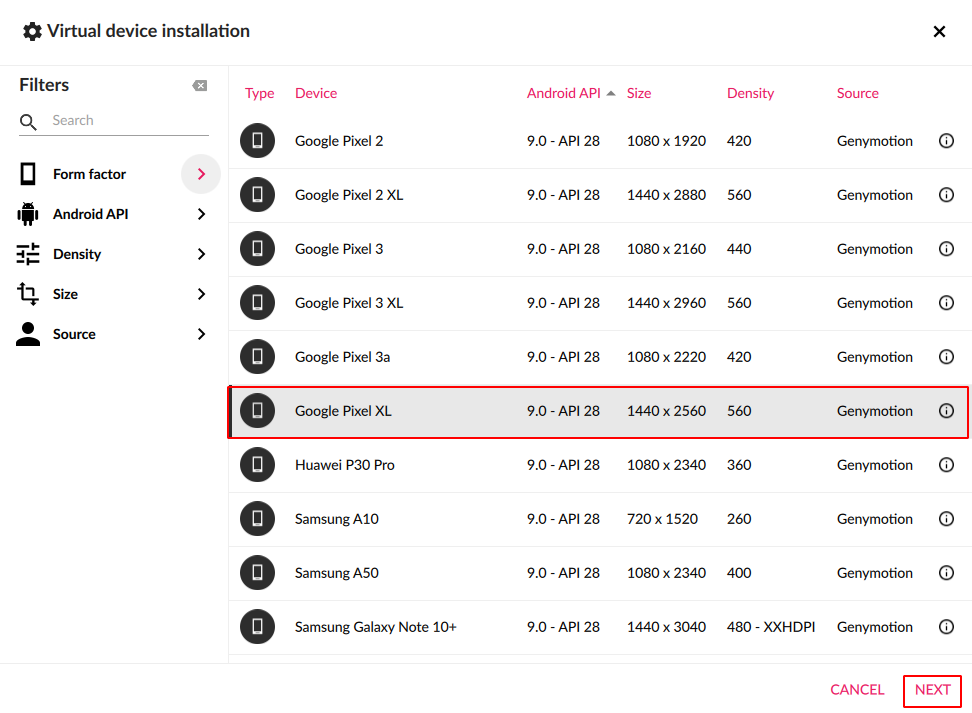Select the Google Pixel XL device name

[x=343, y=410]
